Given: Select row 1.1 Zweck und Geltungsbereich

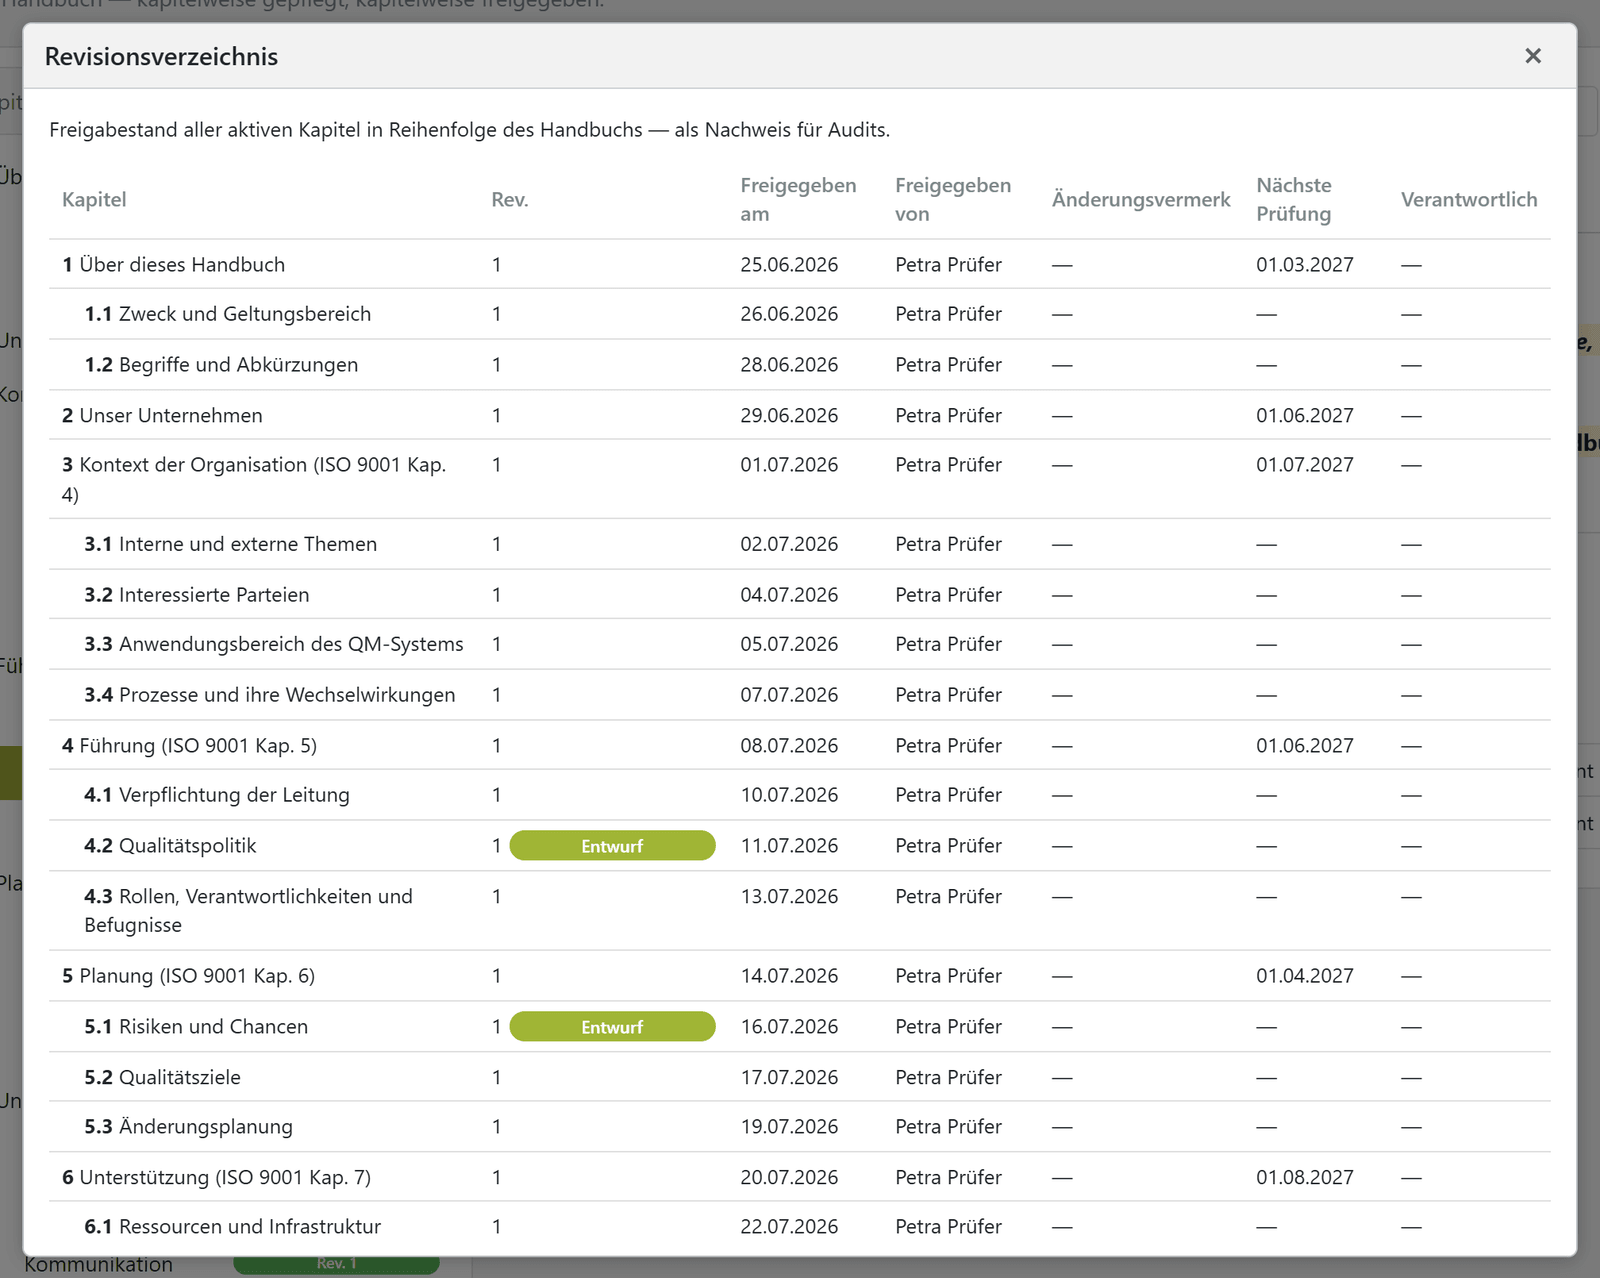Looking at the screenshot, I should point(800,314).
